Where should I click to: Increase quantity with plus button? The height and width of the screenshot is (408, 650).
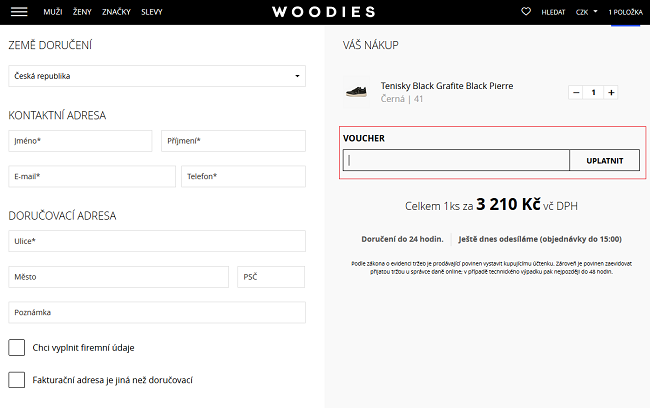pyautogui.click(x=611, y=93)
